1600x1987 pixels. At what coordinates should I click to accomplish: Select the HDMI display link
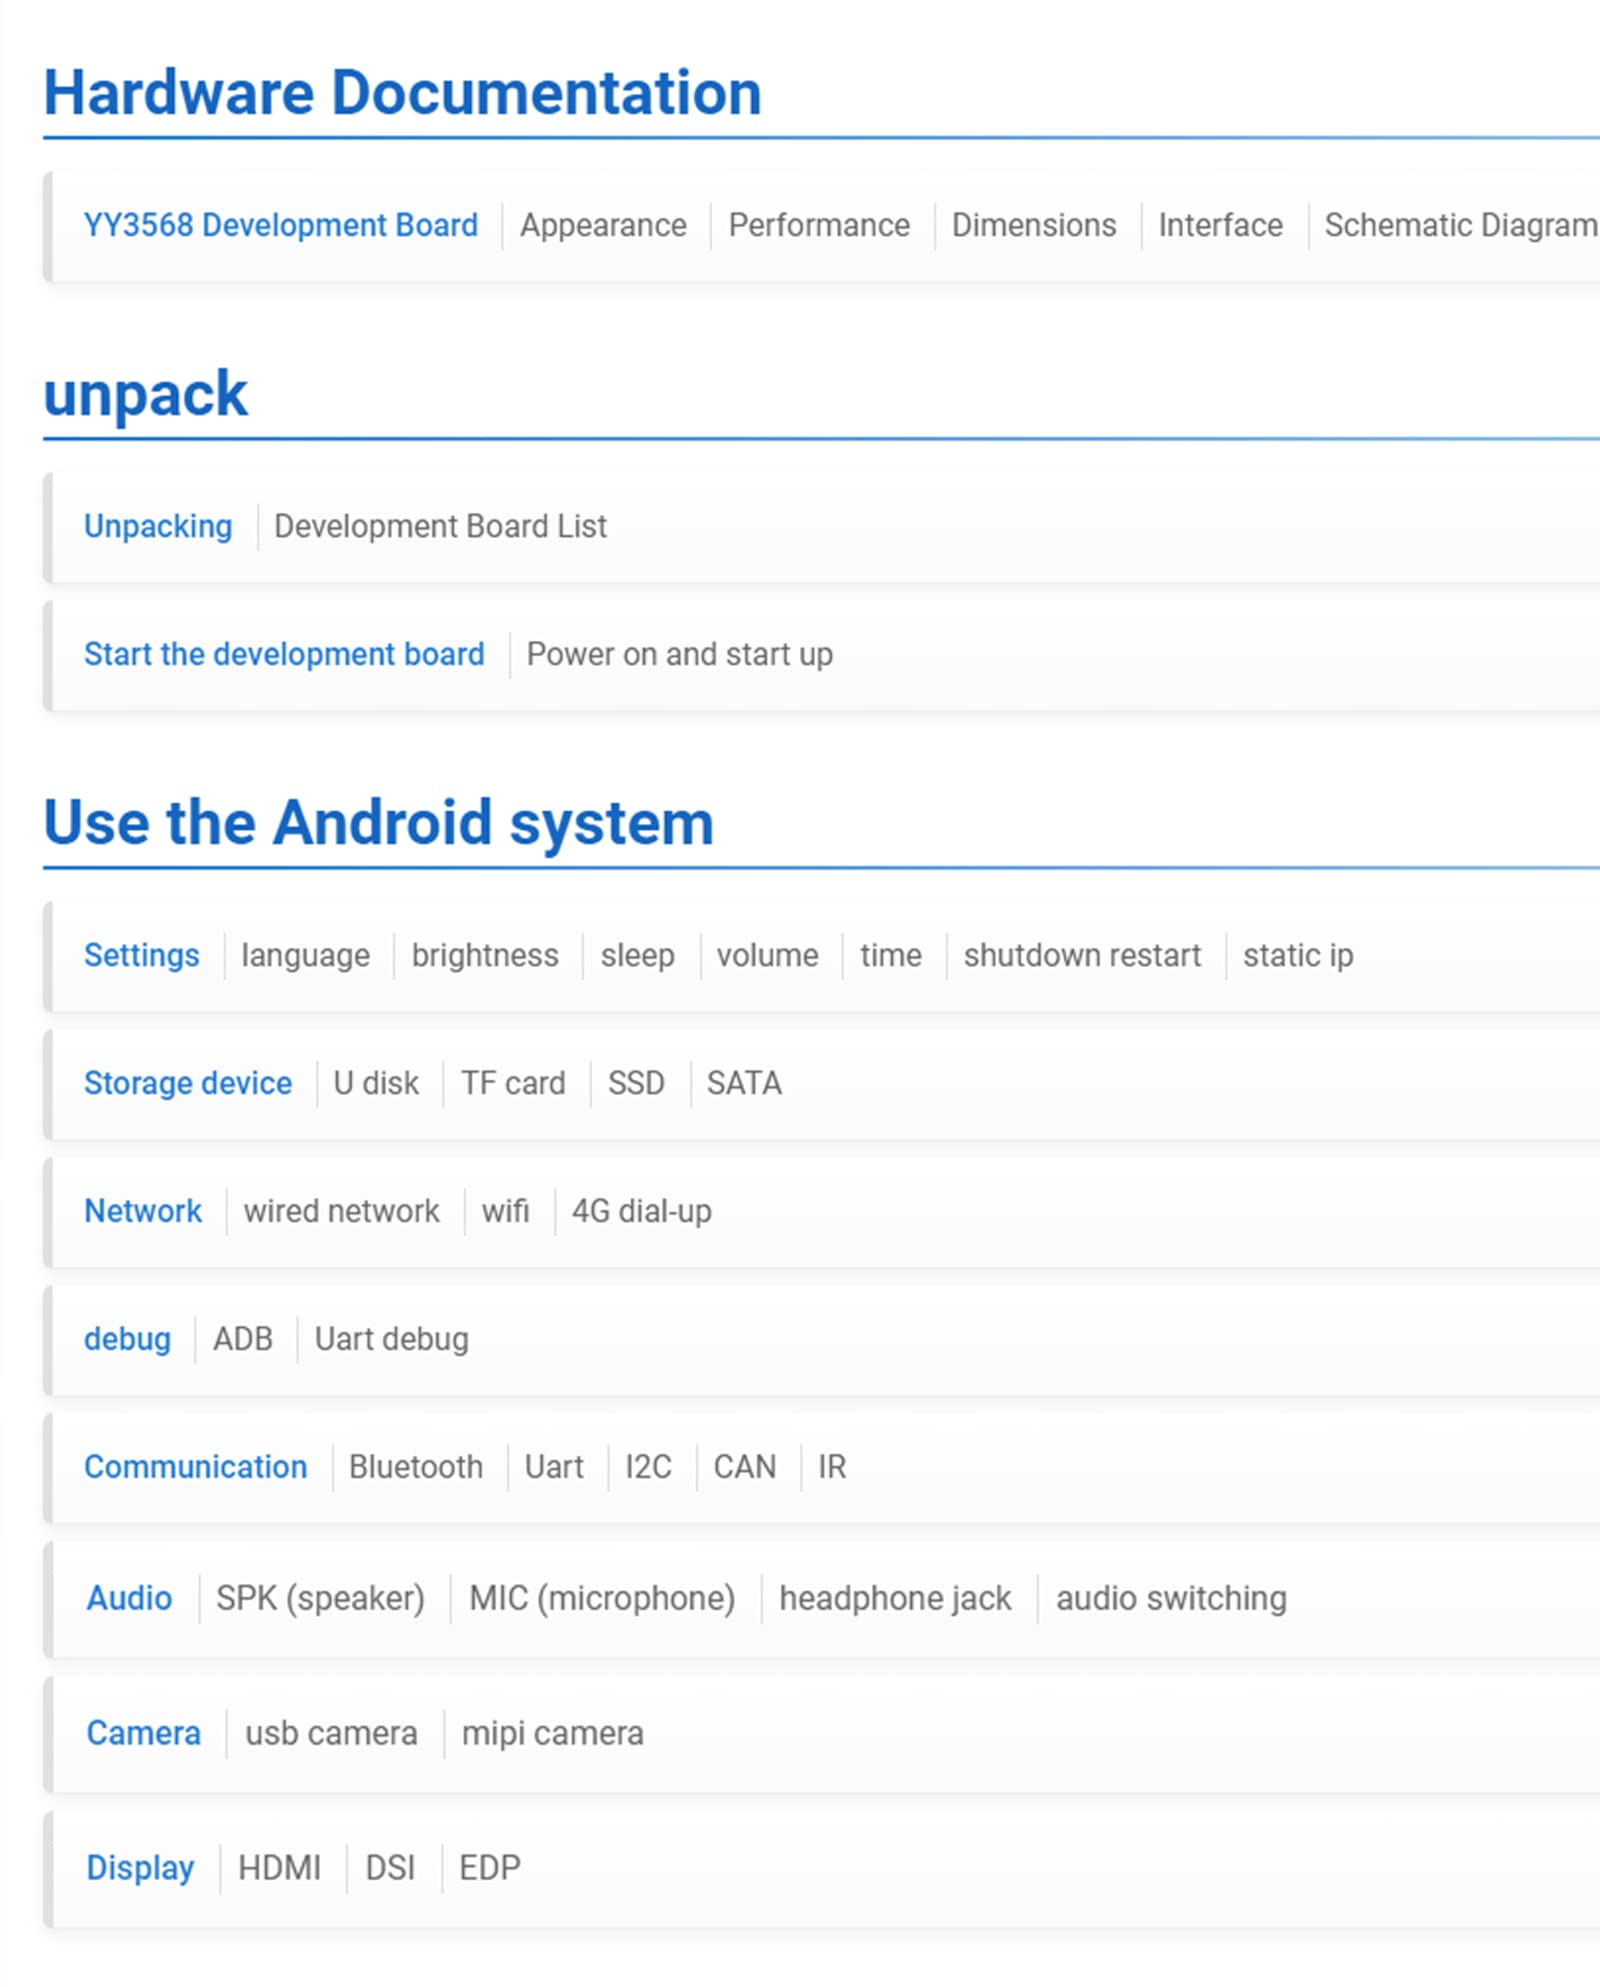[x=279, y=1868]
